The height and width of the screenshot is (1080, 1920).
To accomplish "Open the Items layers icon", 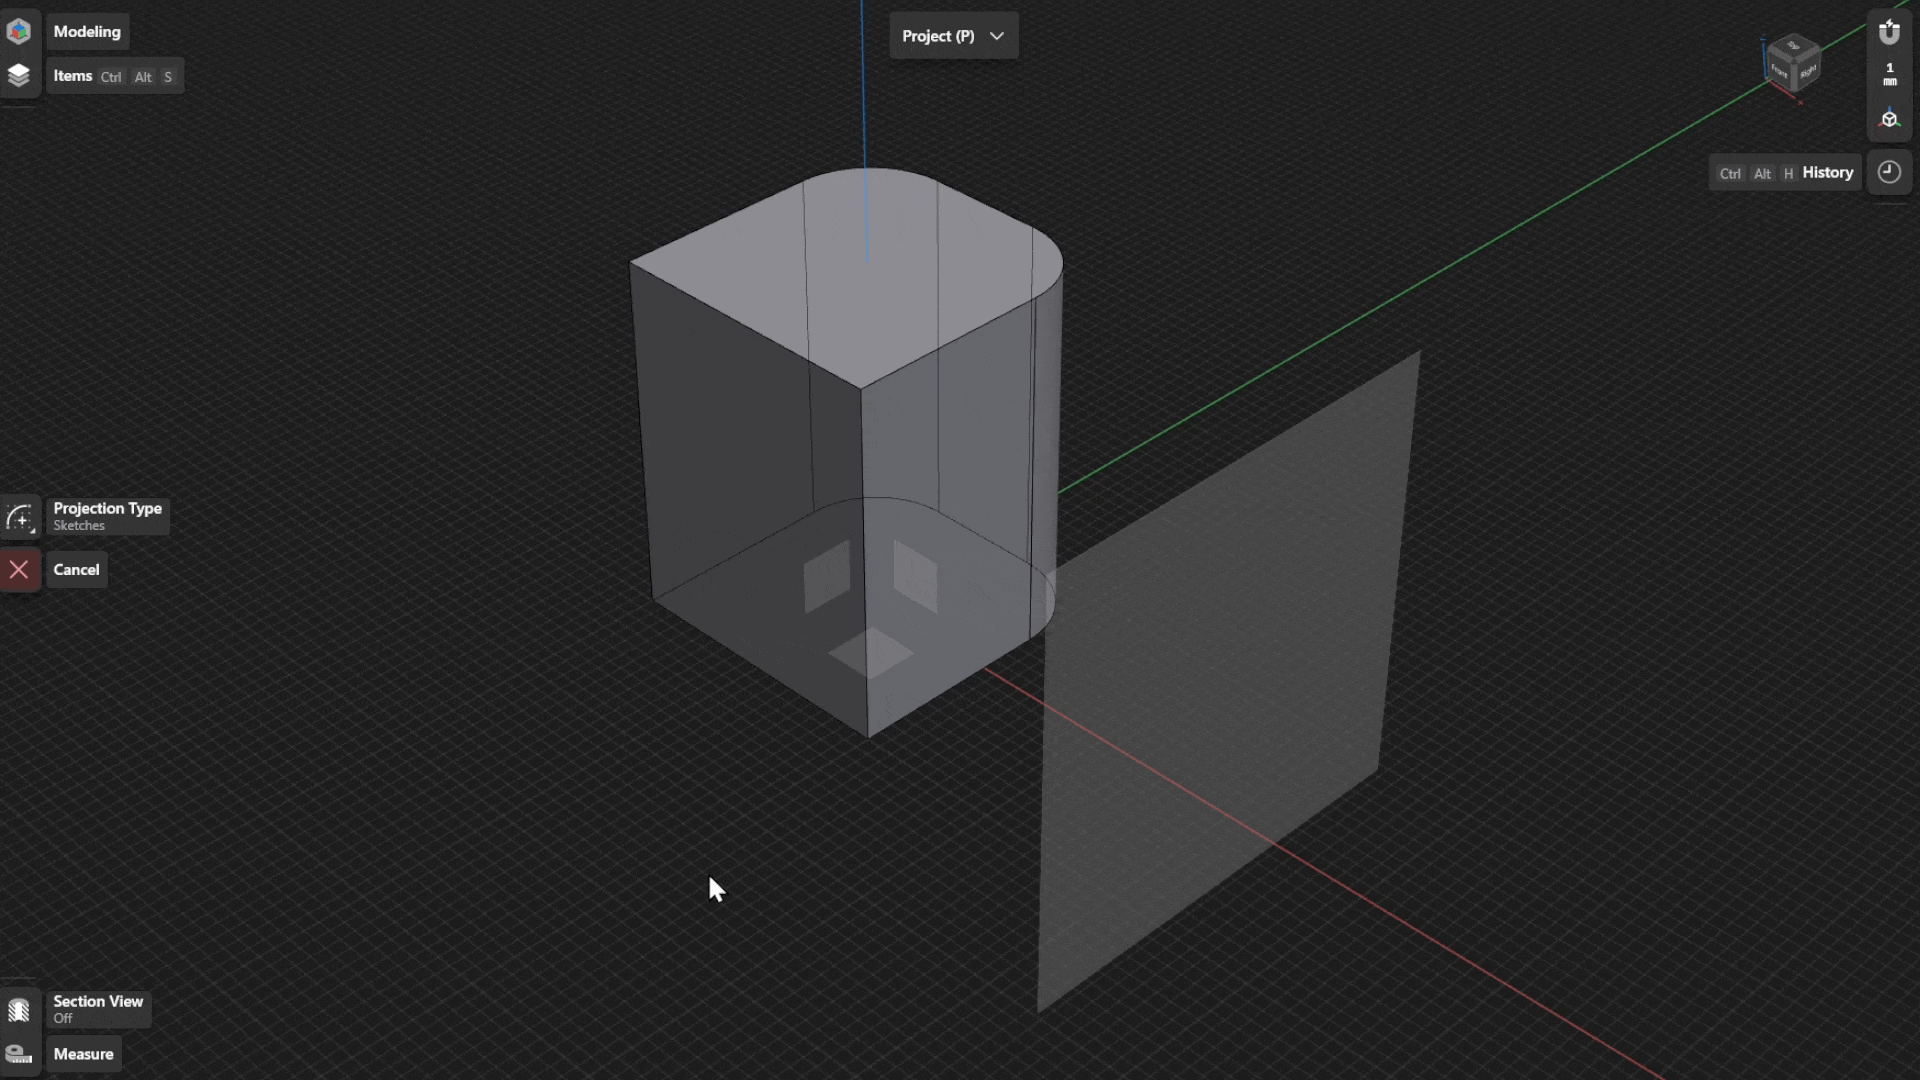I will (19, 76).
